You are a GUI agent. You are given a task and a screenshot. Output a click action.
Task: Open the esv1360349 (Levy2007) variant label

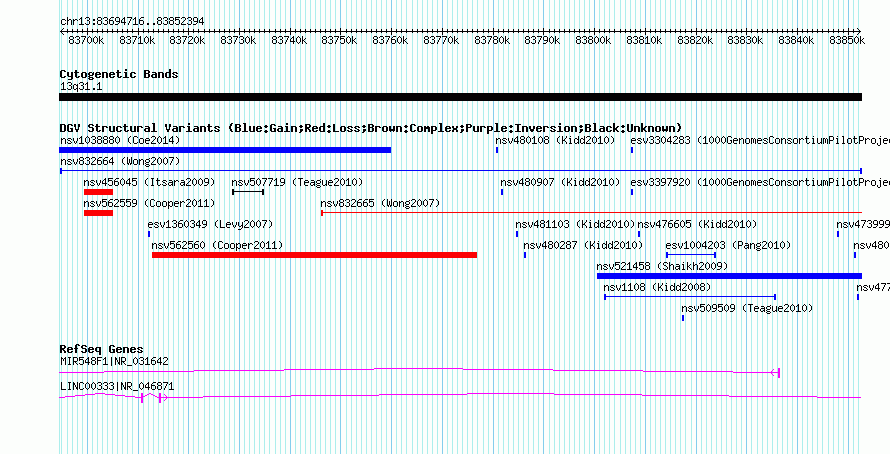tap(210, 224)
